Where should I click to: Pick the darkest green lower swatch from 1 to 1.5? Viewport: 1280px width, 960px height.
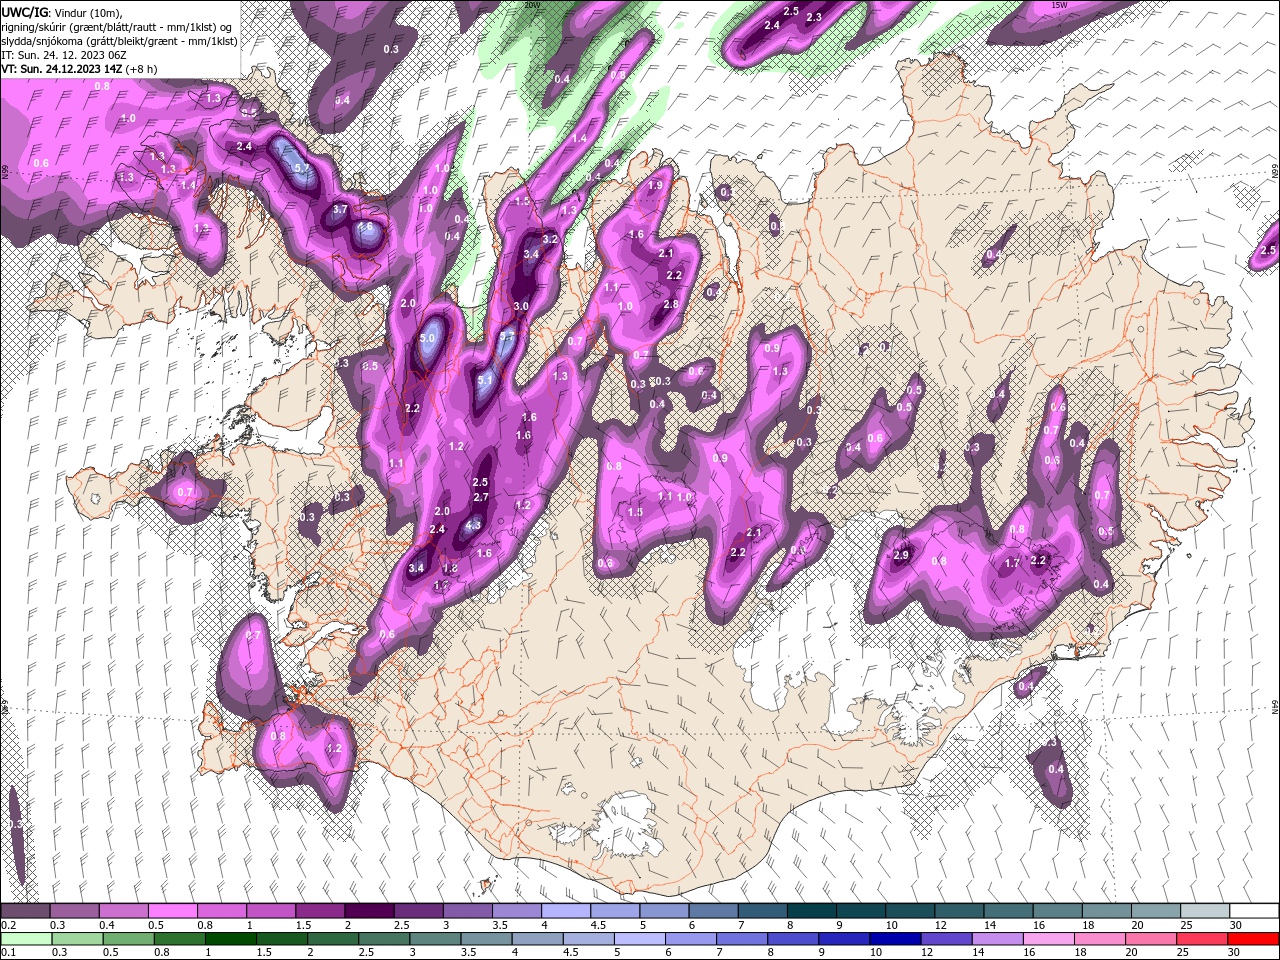231,938
